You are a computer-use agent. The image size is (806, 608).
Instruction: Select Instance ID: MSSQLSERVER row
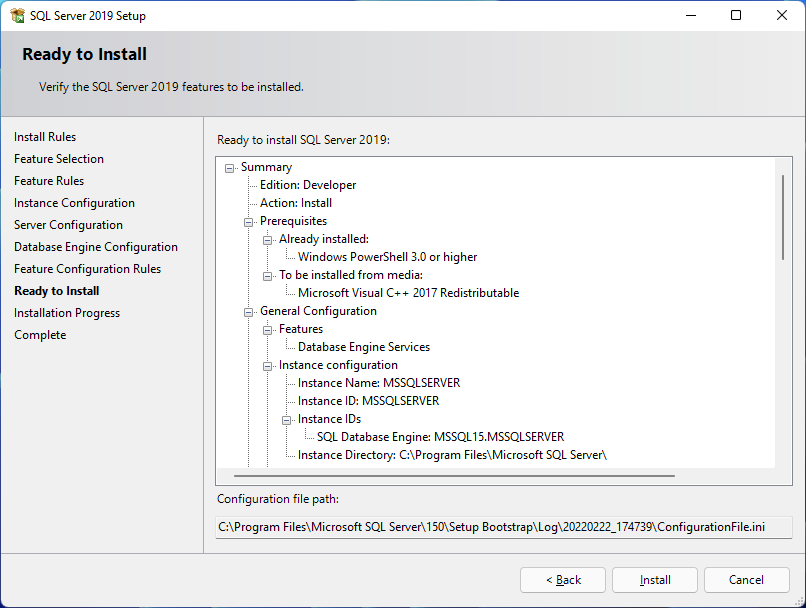tap(369, 401)
